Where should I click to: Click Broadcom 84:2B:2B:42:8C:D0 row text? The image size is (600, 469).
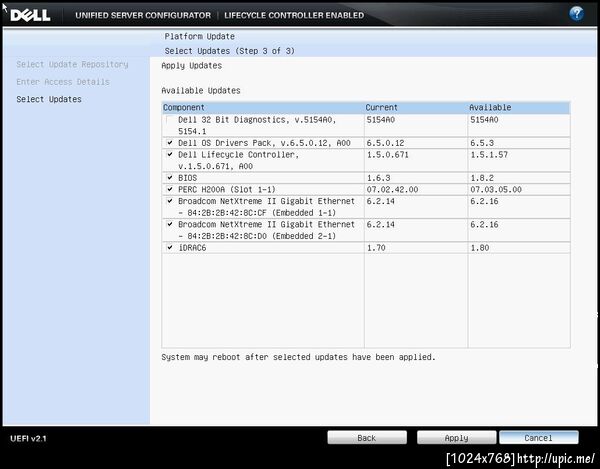coord(266,230)
